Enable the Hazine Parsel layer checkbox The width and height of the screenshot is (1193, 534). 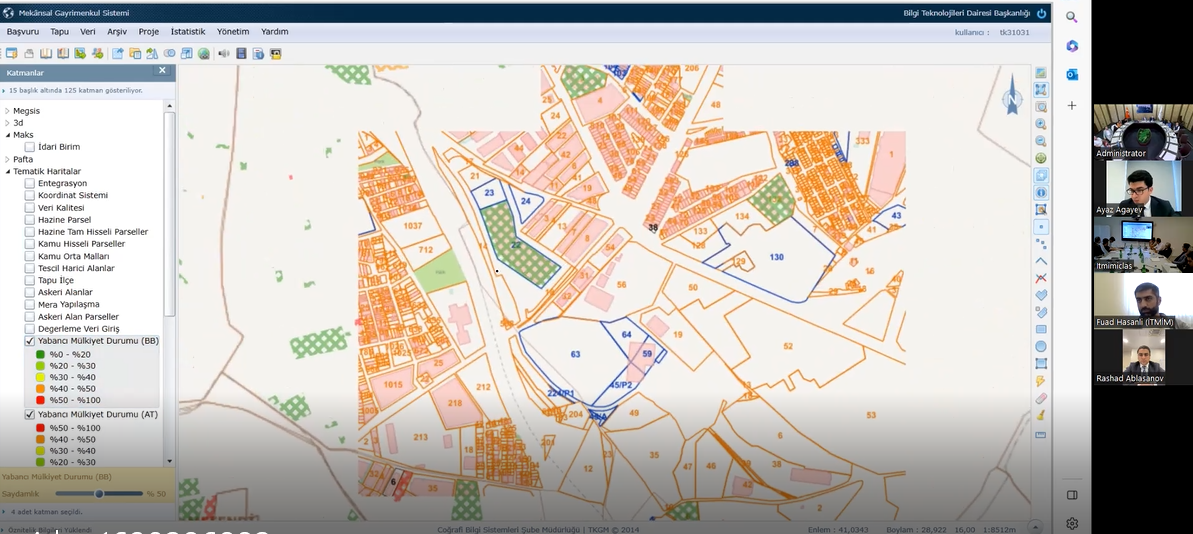pos(30,220)
